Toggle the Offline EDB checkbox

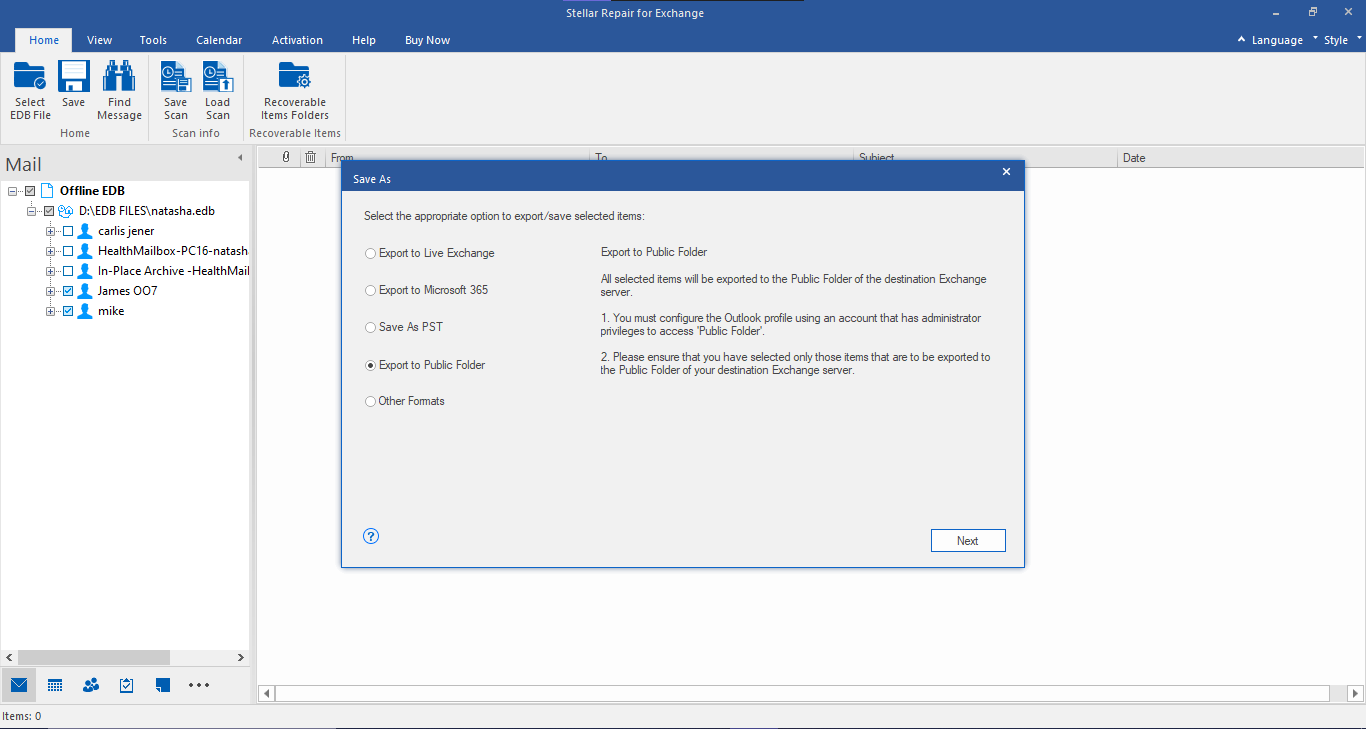click(x=30, y=191)
